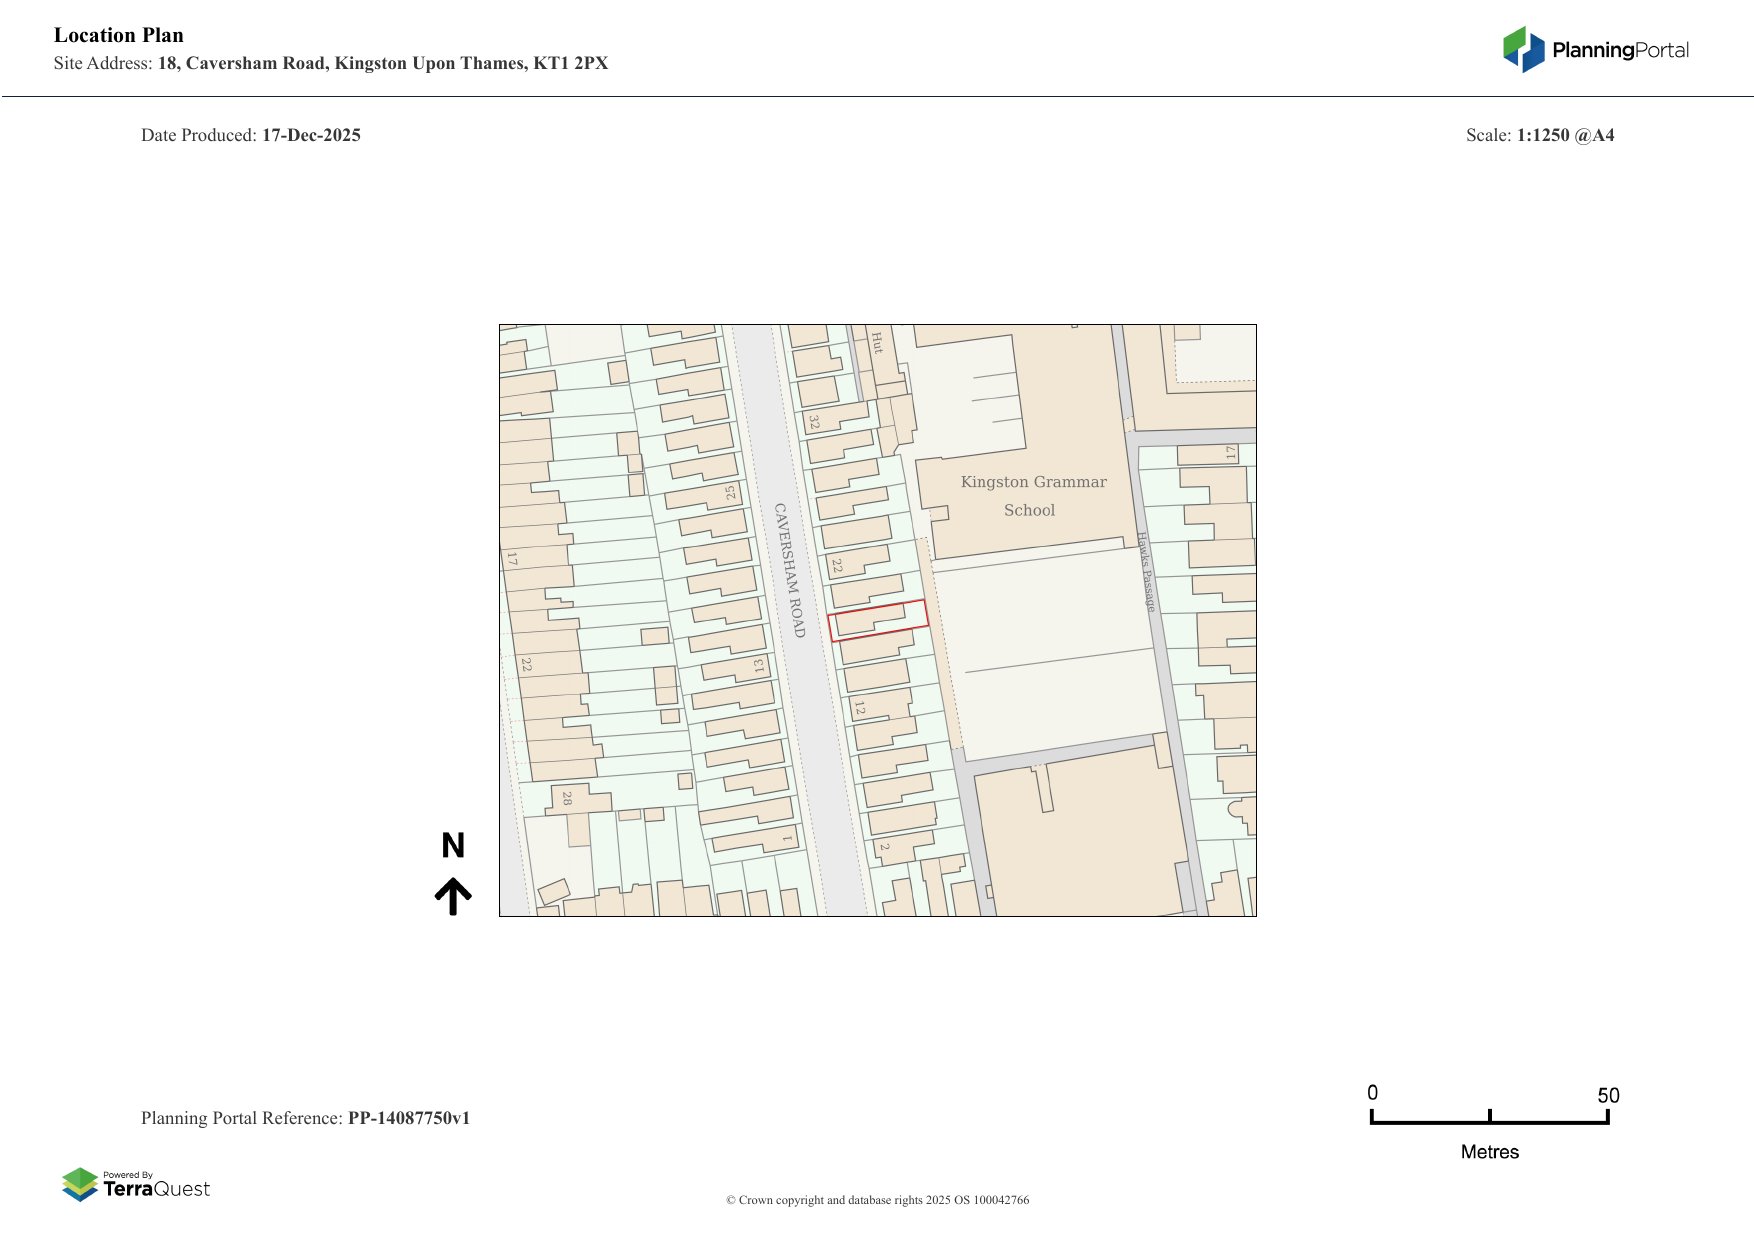Click the Hawks Passage path label

point(1146,572)
